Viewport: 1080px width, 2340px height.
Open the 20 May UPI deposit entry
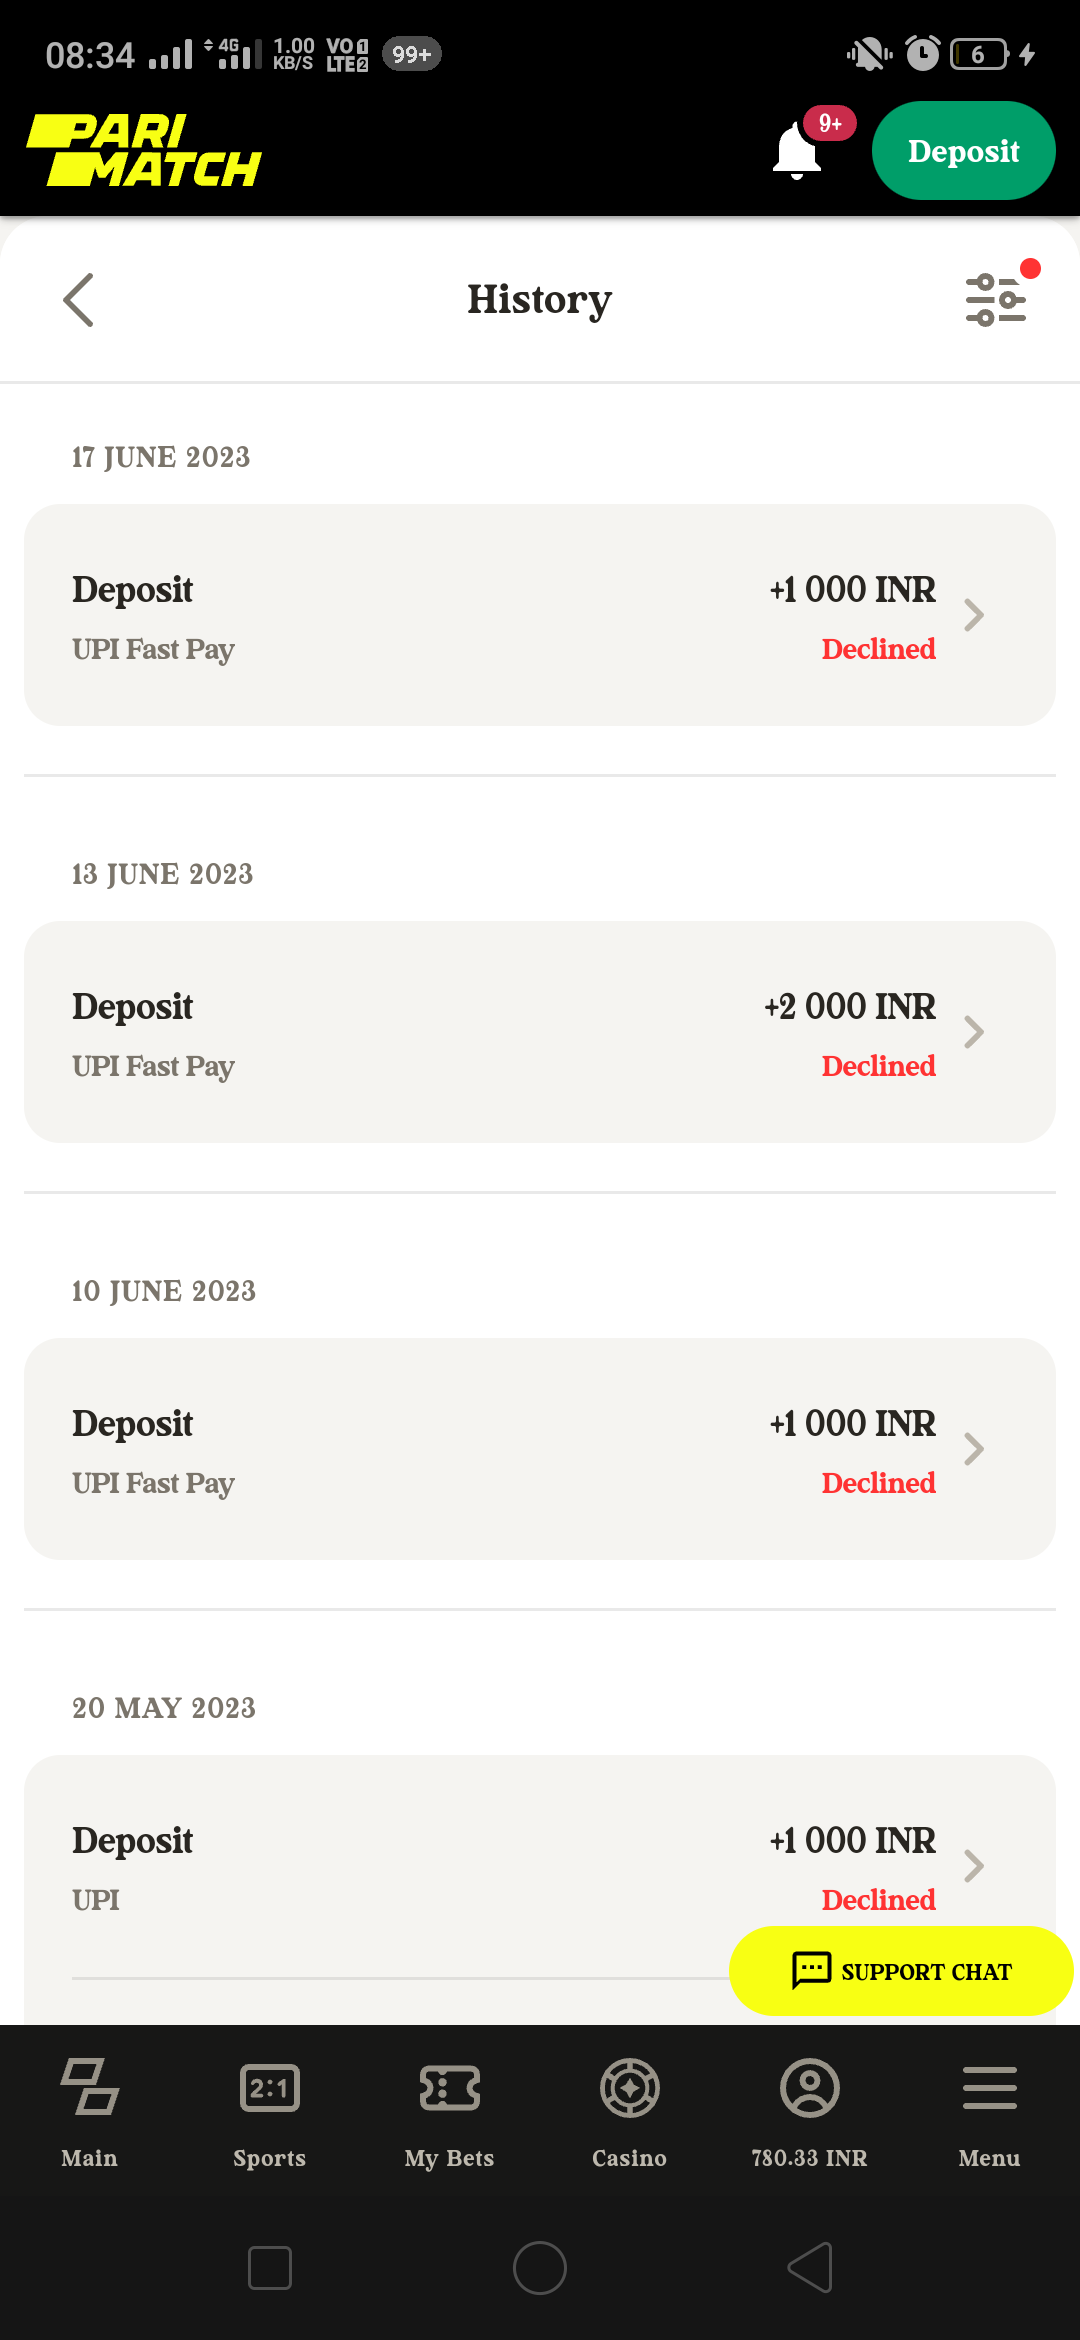tap(400, 1865)
